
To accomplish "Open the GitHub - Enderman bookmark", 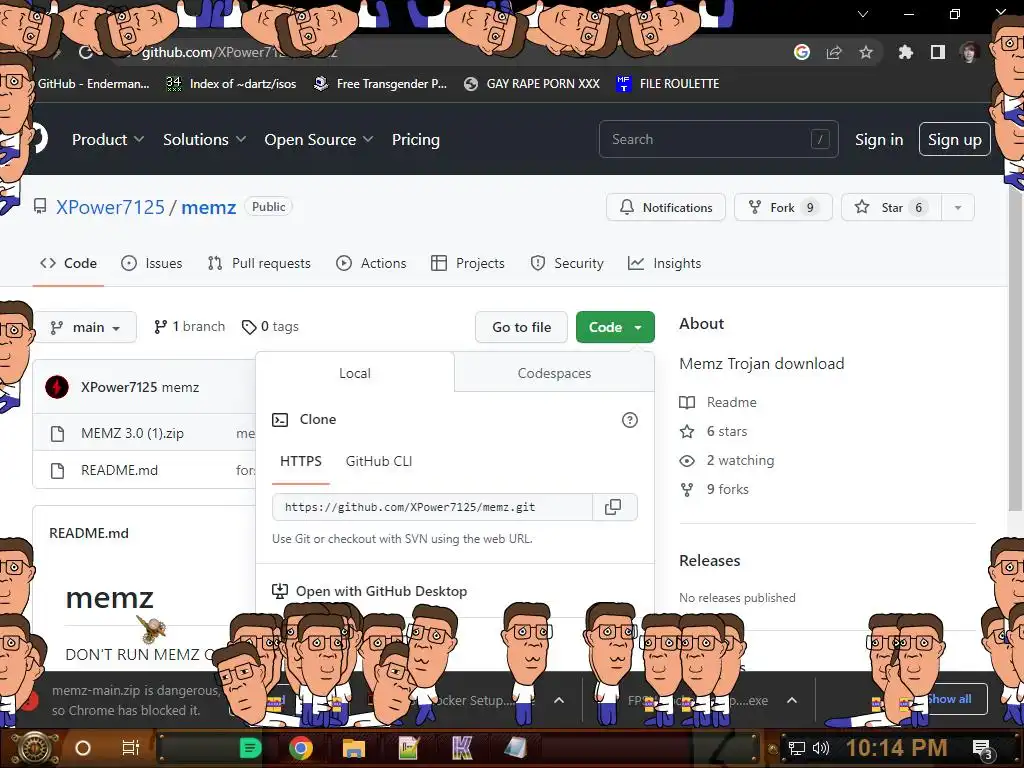I will click(93, 84).
